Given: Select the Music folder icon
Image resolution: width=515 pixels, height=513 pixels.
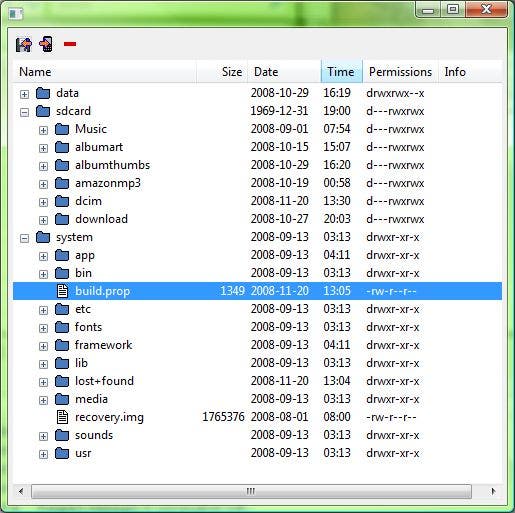Looking at the screenshot, I should (x=62, y=129).
